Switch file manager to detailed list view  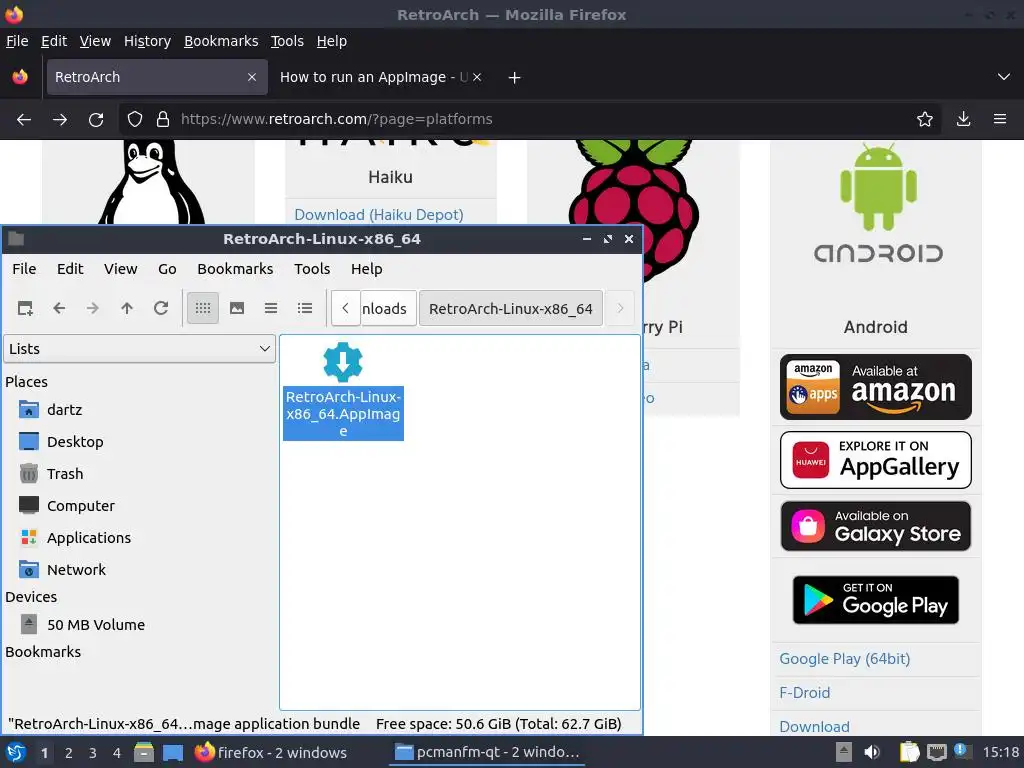click(305, 308)
